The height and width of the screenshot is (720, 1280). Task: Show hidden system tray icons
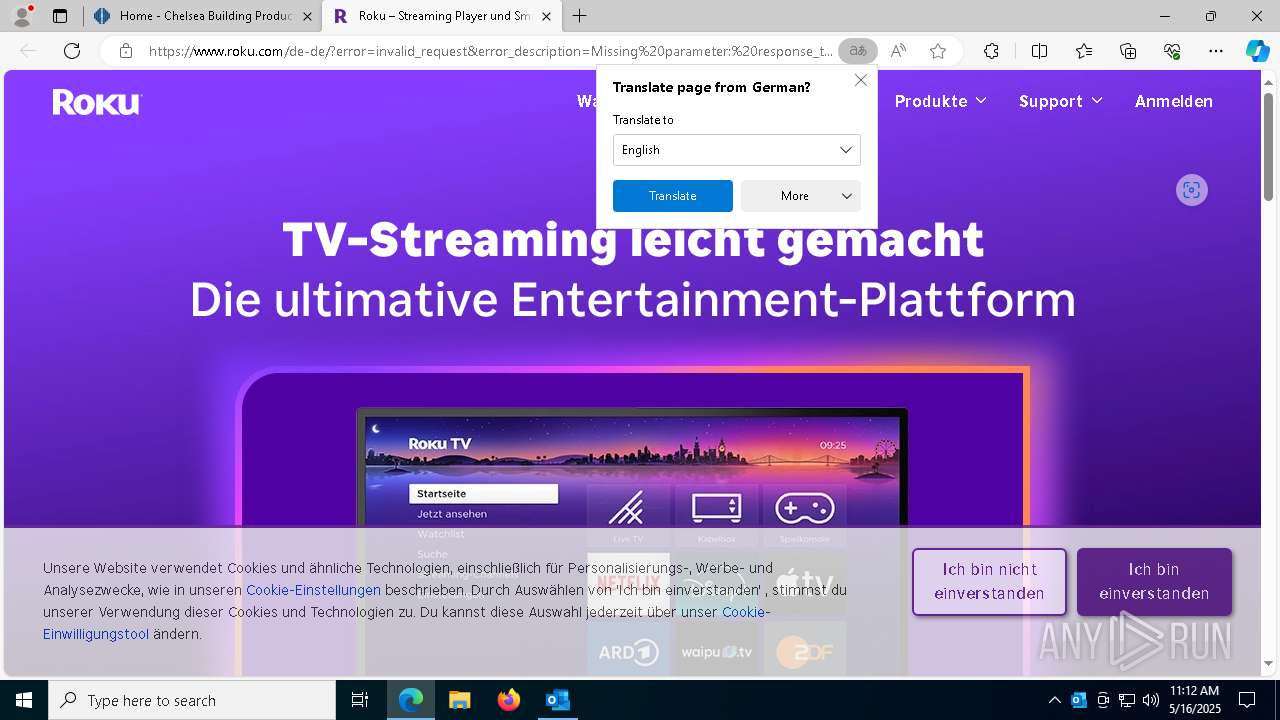(1054, 700)
